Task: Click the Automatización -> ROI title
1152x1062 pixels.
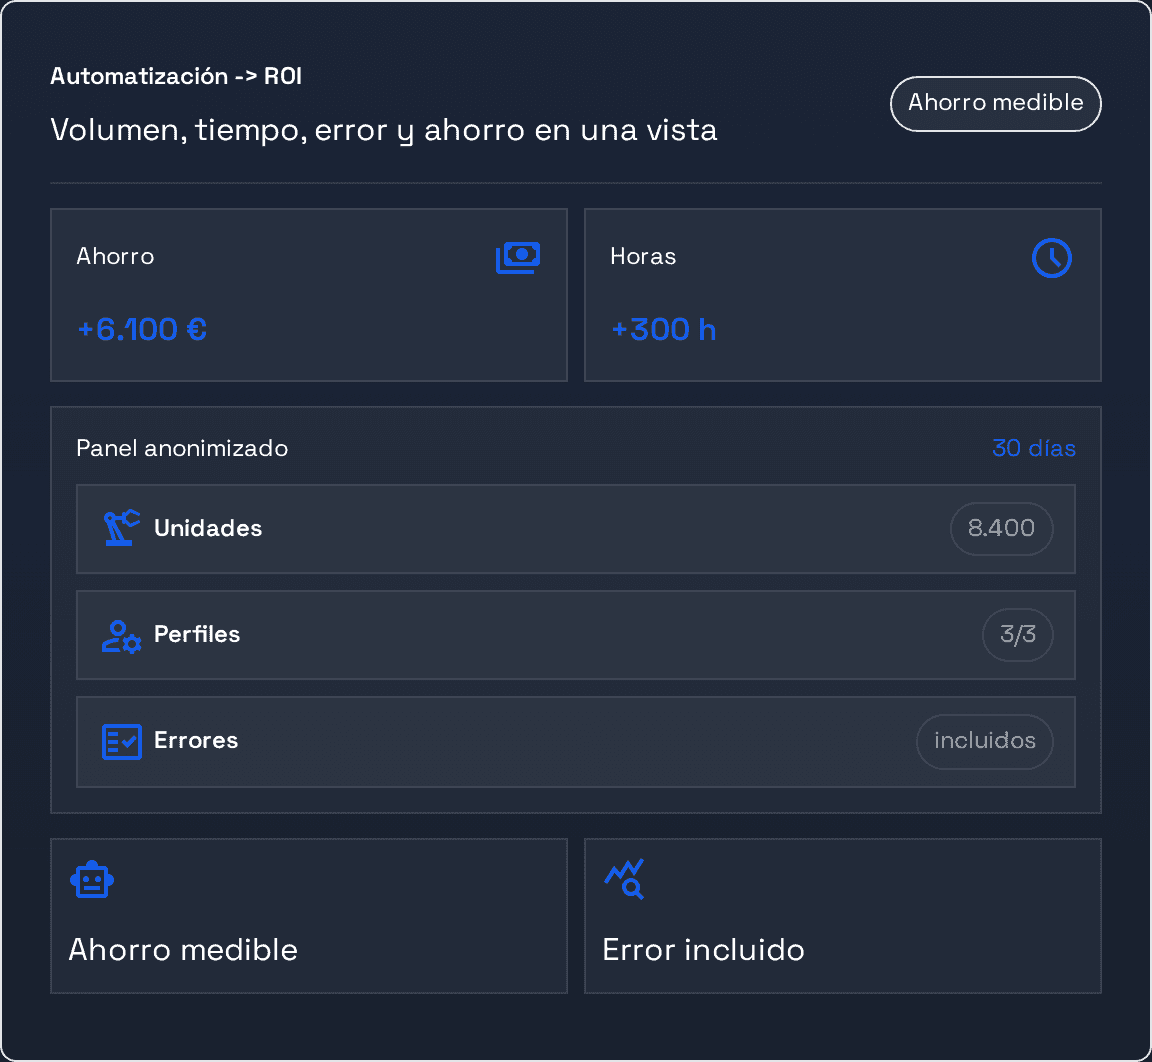Action: [176, 76]
